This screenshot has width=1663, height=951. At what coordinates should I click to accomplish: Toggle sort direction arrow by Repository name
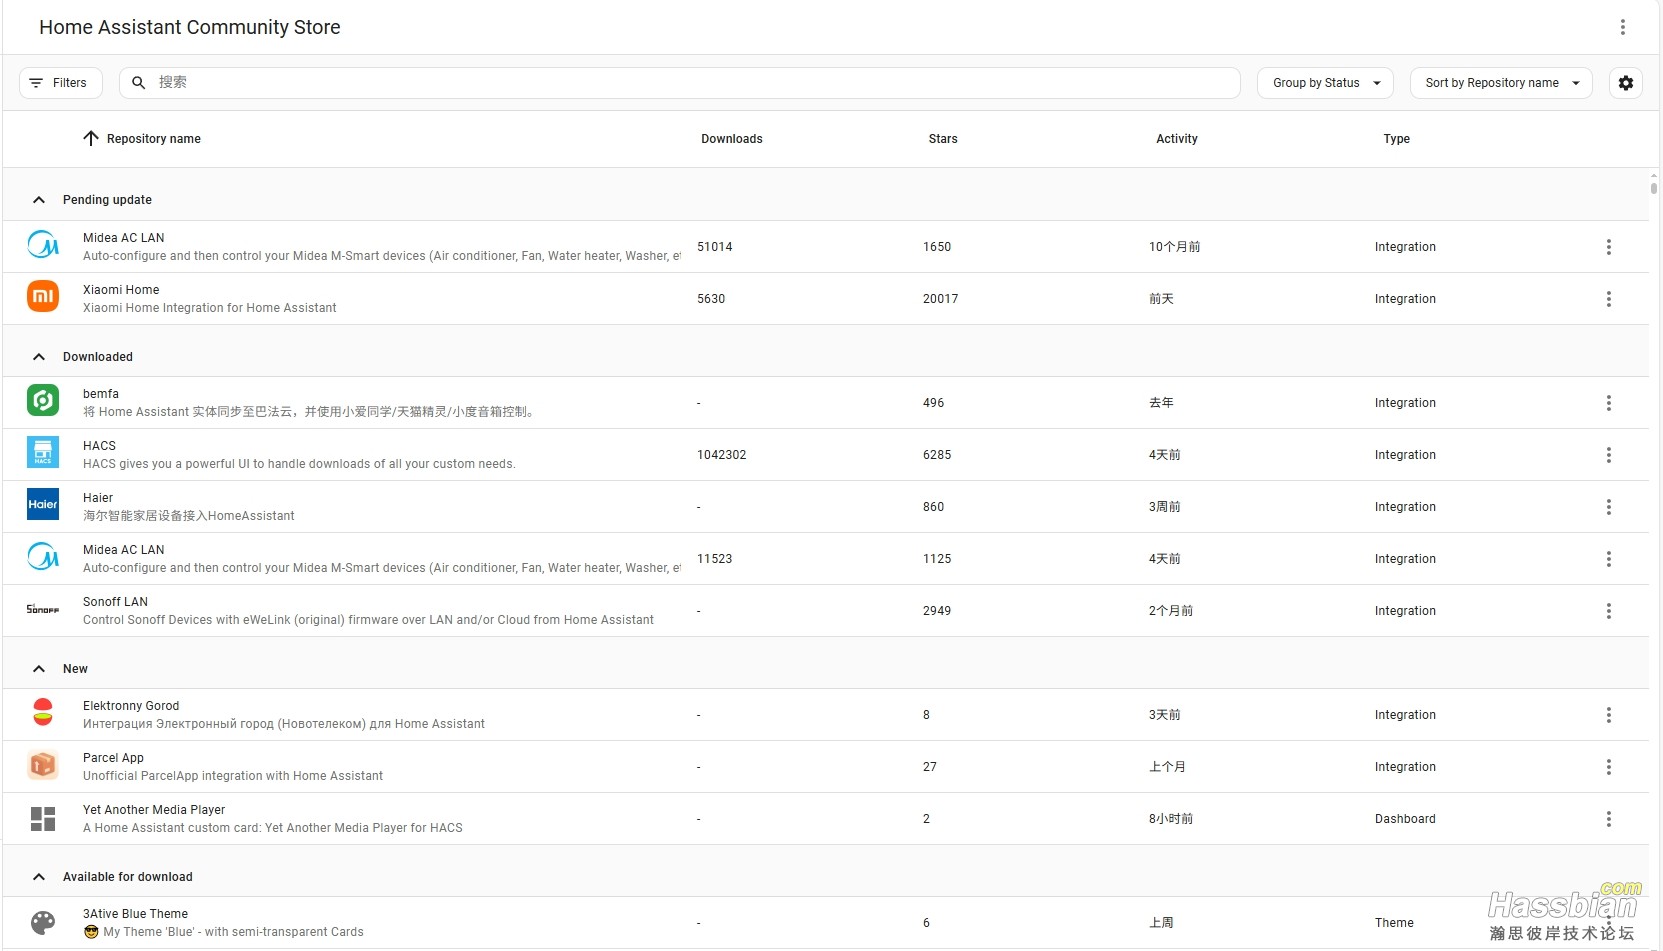(x=91, y=139)
